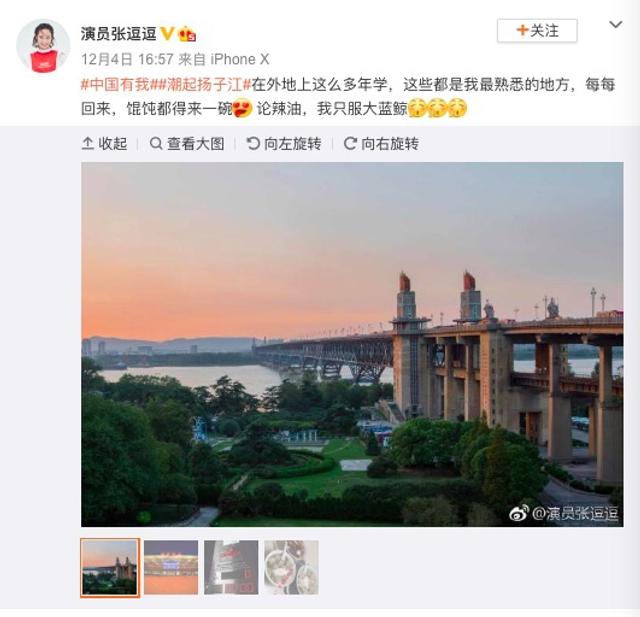Click the collapse 收起 arrow icon

click(x=88, y=143)
